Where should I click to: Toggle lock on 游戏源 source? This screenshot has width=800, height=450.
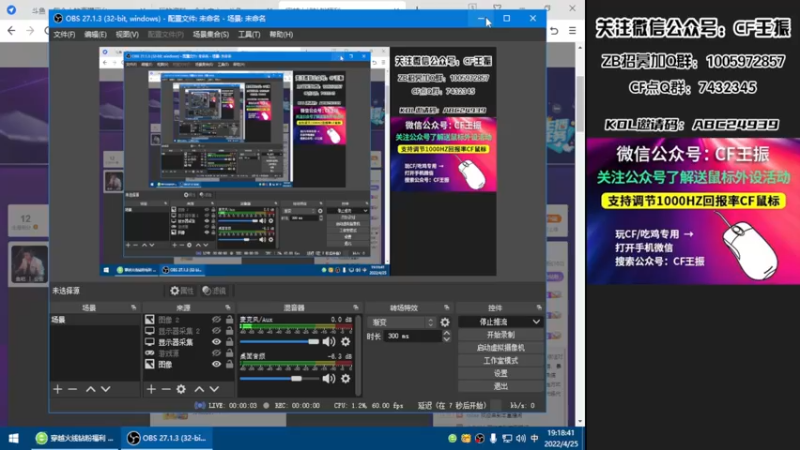pos(230,353)
